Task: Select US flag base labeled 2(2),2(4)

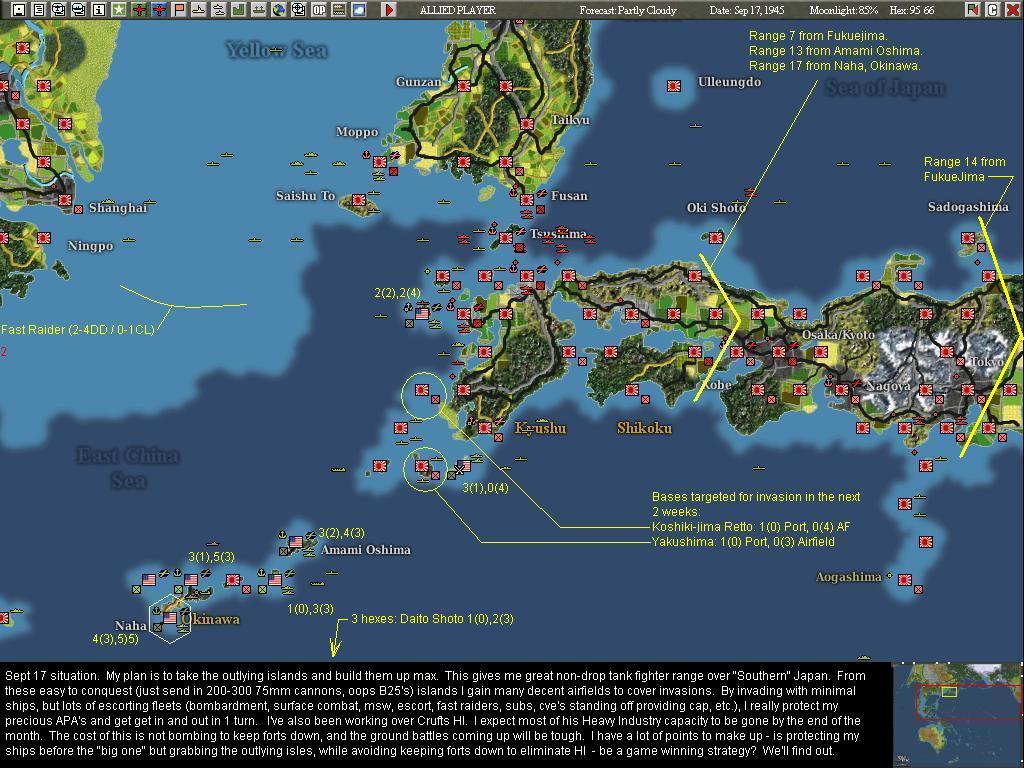Action: [x=422, y=313]
